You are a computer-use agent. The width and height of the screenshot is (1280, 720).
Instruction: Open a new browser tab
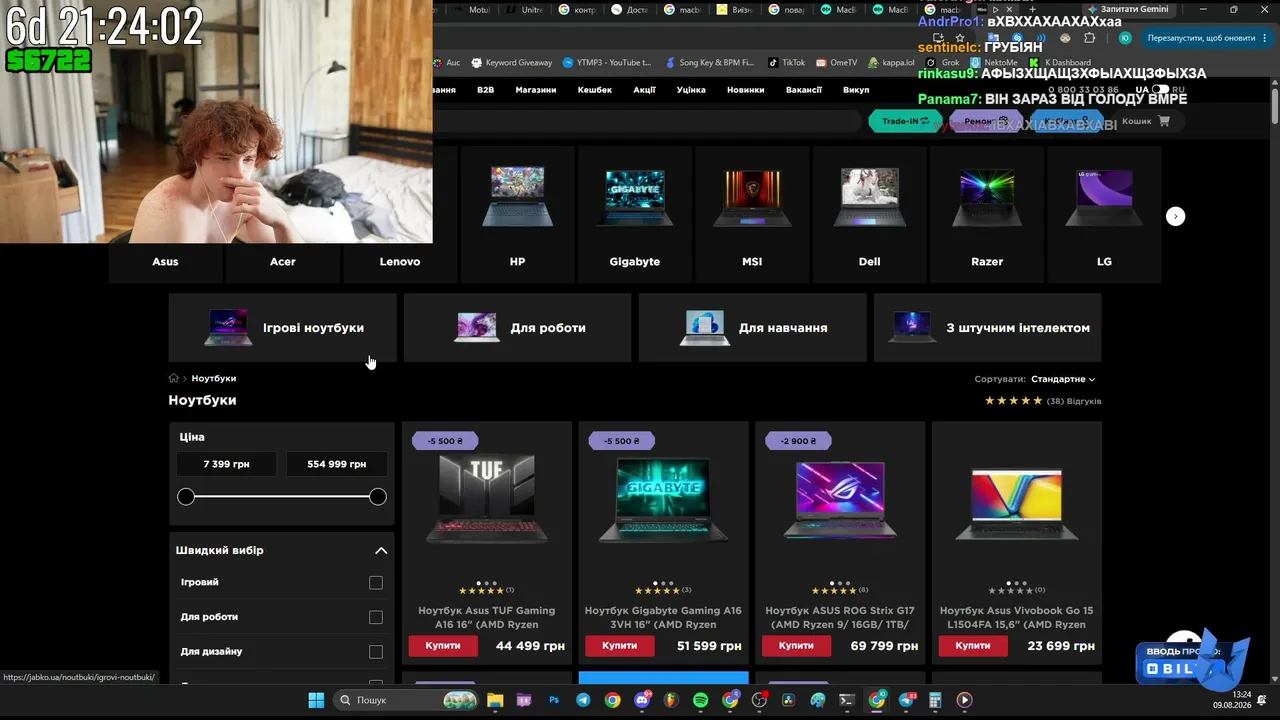[x=1031, y=10]
